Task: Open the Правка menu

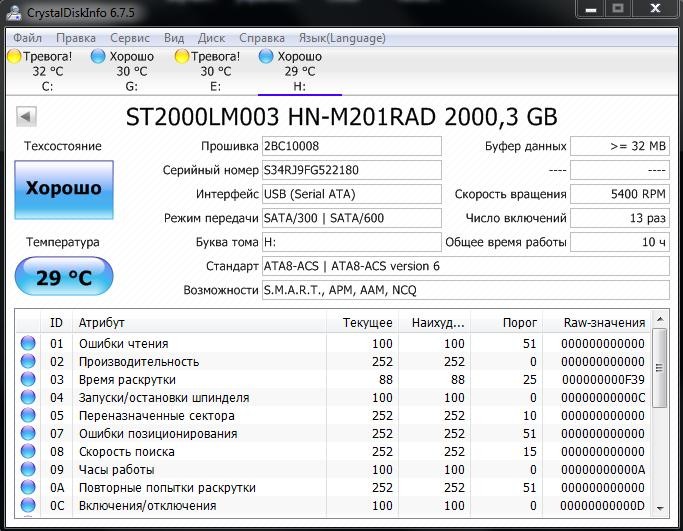Action: click(76, 38)
